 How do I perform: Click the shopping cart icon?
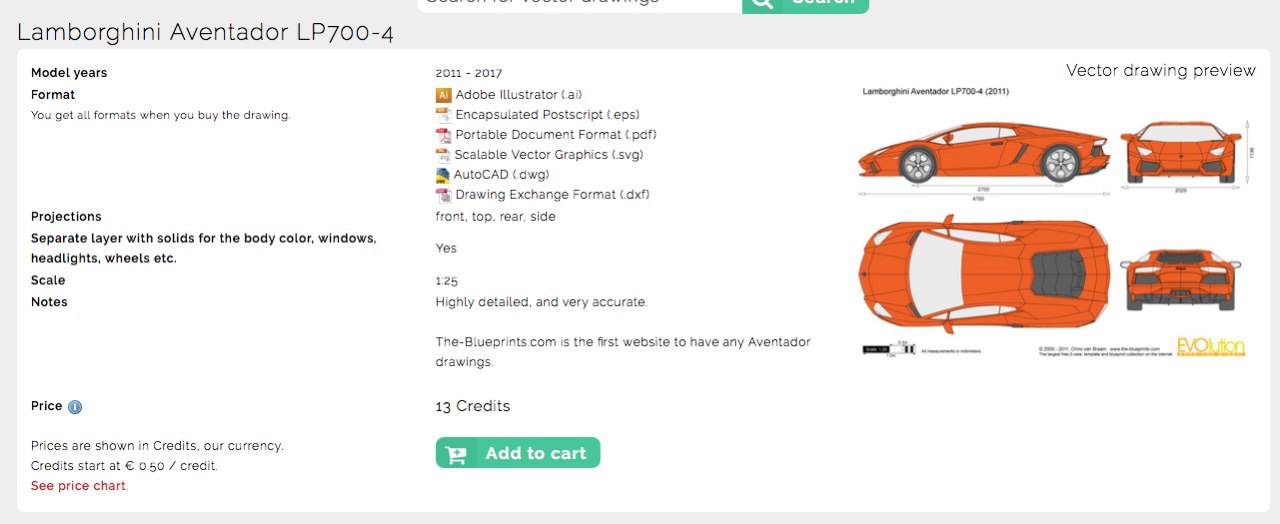tap(455, 454)
